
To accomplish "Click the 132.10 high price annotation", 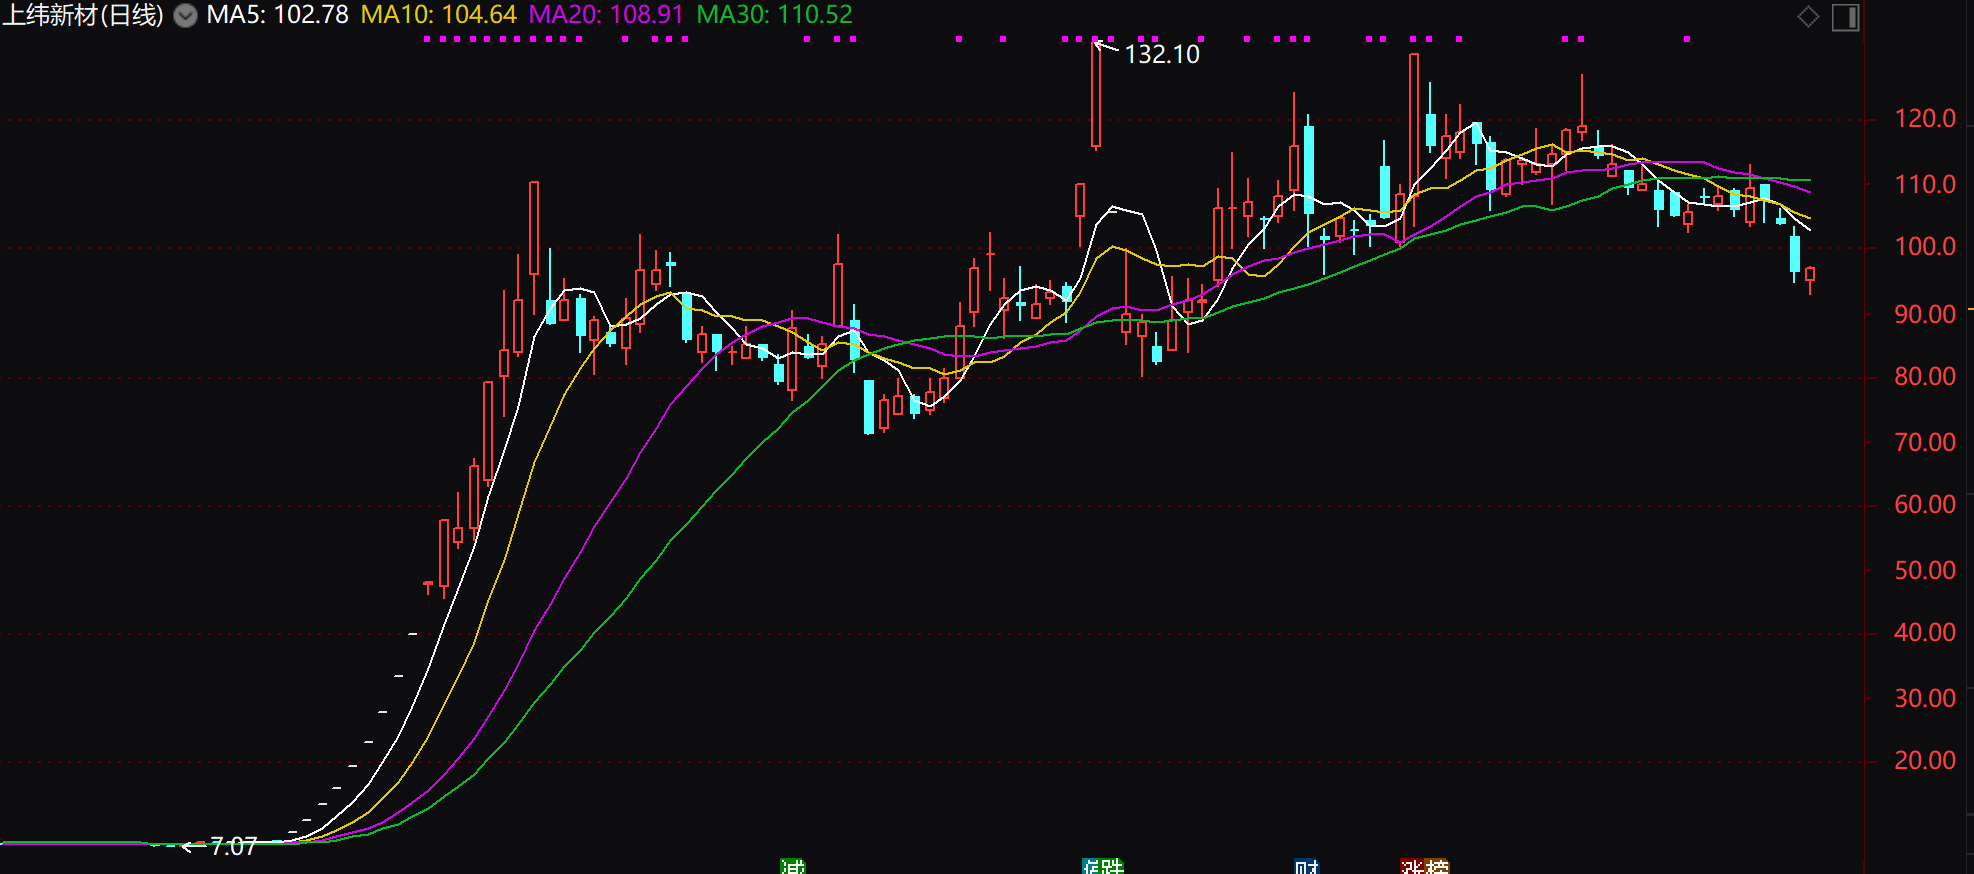I will tap(1162, 54).
